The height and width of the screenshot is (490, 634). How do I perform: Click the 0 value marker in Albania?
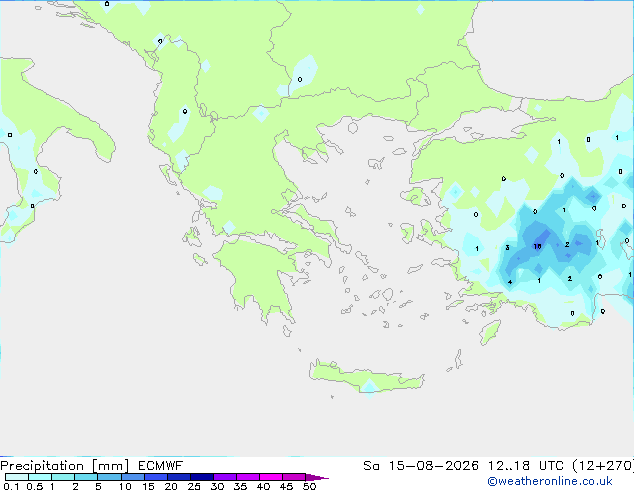point(185,111)
